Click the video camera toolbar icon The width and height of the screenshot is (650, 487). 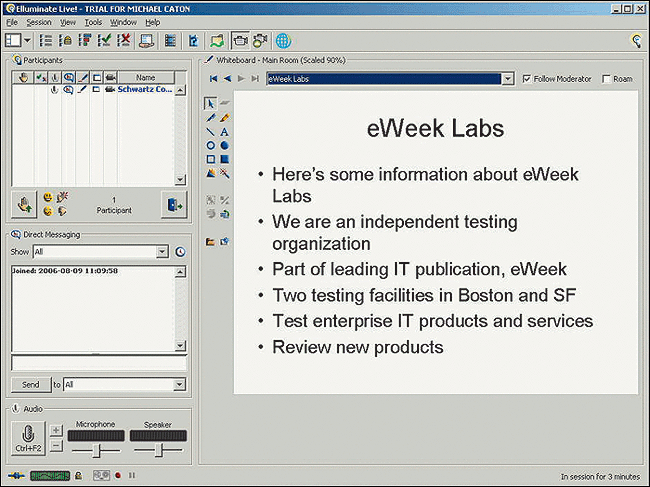click(x=260, y=41)
